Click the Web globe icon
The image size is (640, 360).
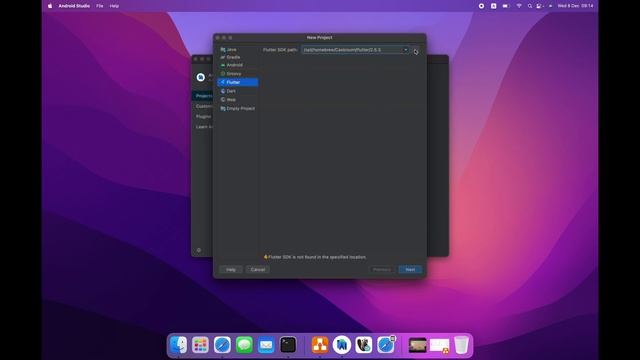click(223, 100)
